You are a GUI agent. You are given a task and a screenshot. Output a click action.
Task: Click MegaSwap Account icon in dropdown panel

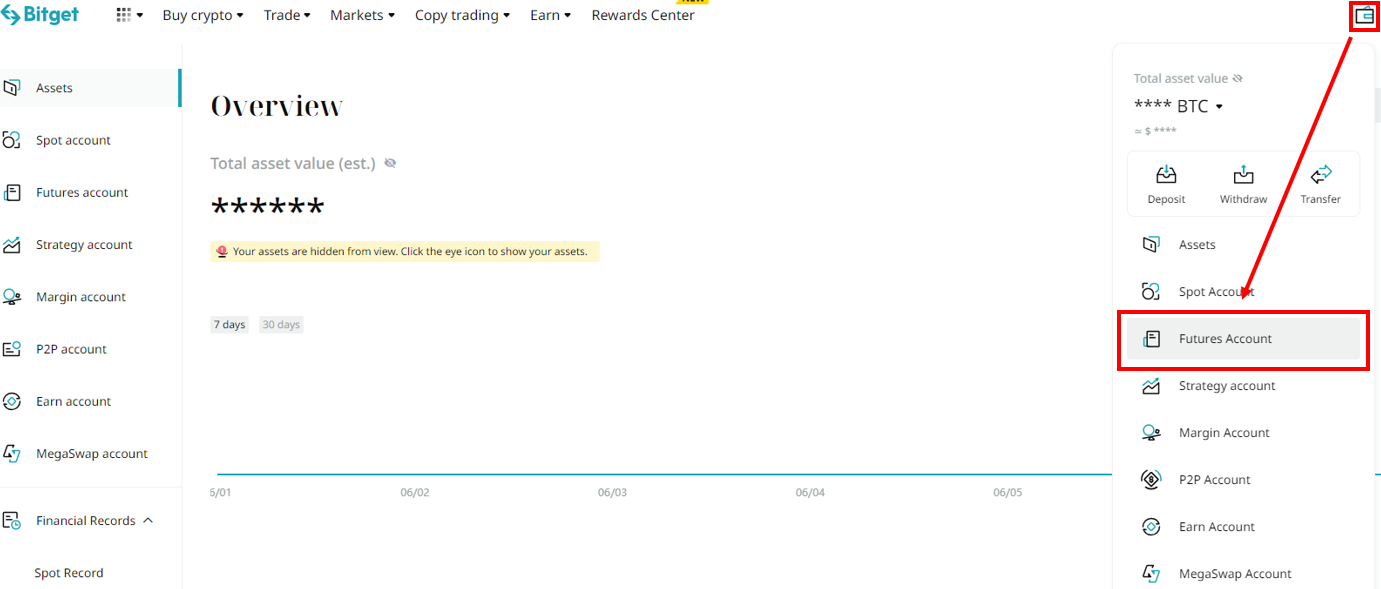pyautogui.click(x=1151, y=574)
